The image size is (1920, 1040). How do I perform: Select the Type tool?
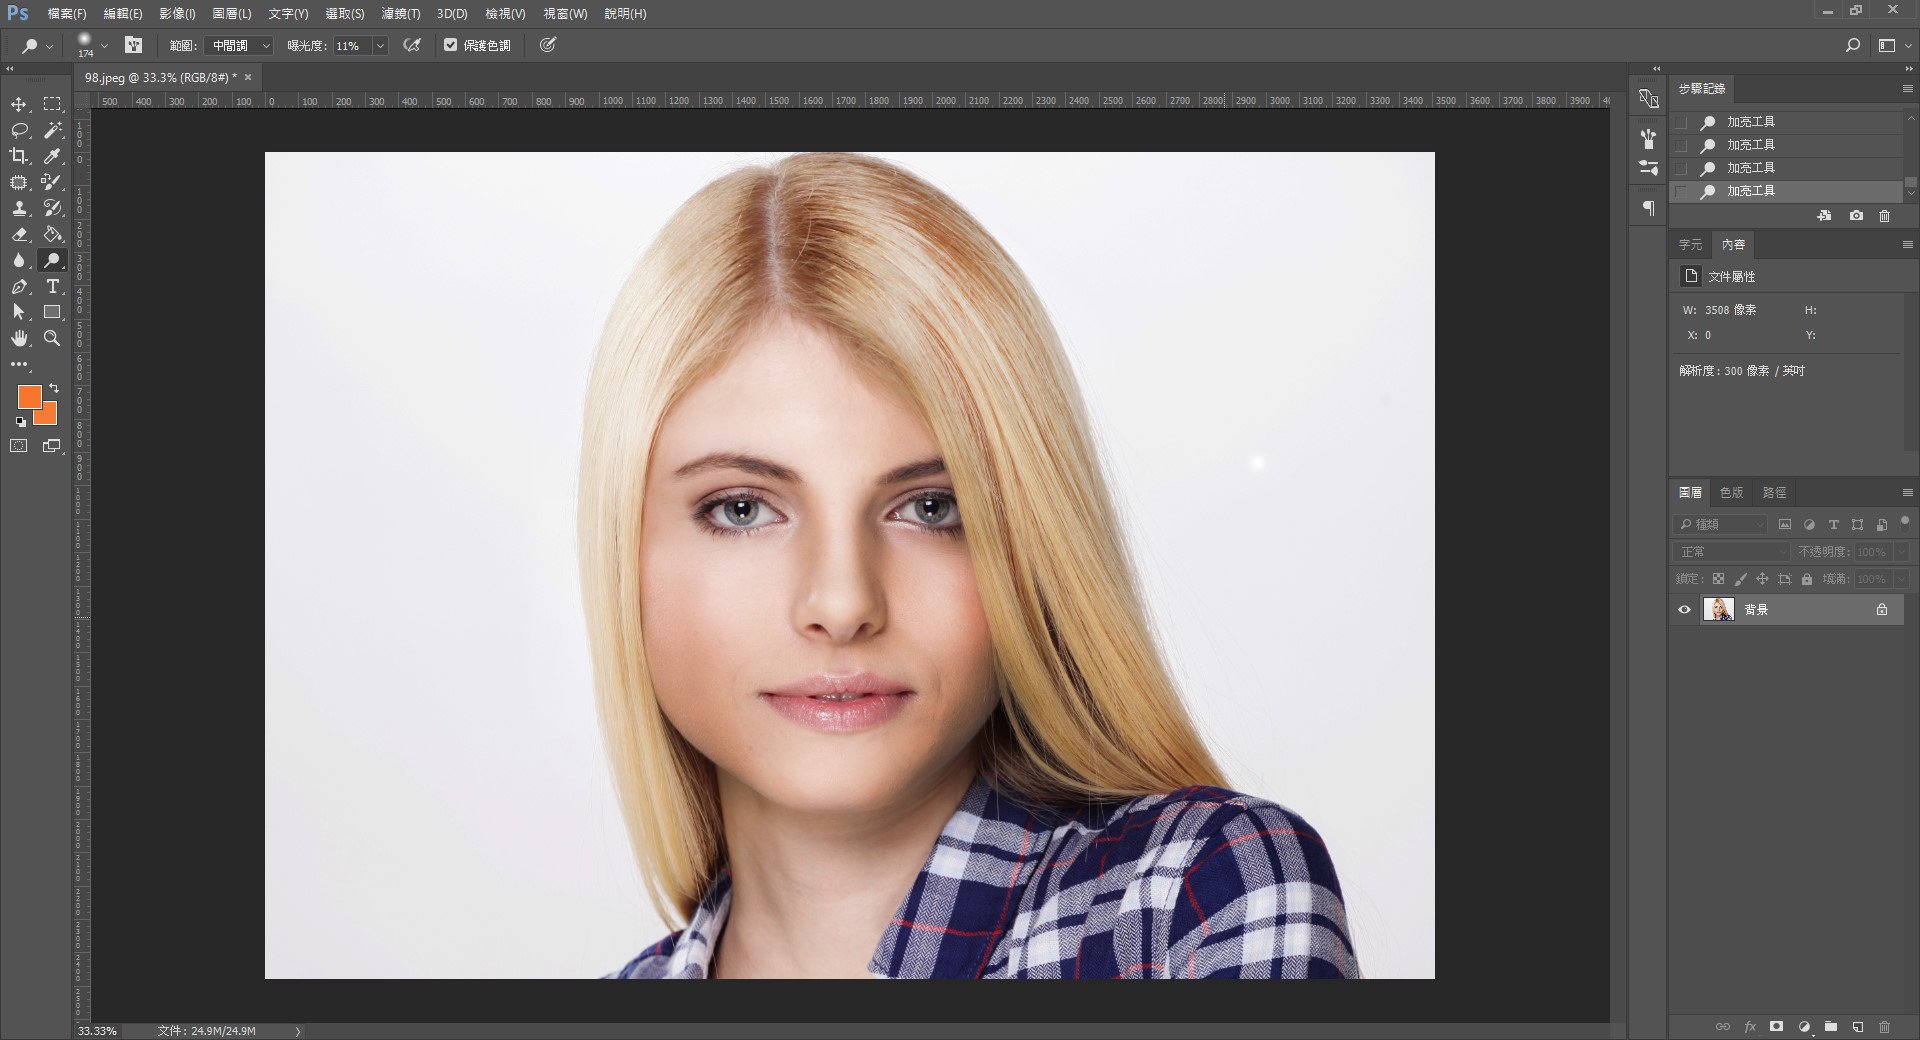(x=52, y=286)
